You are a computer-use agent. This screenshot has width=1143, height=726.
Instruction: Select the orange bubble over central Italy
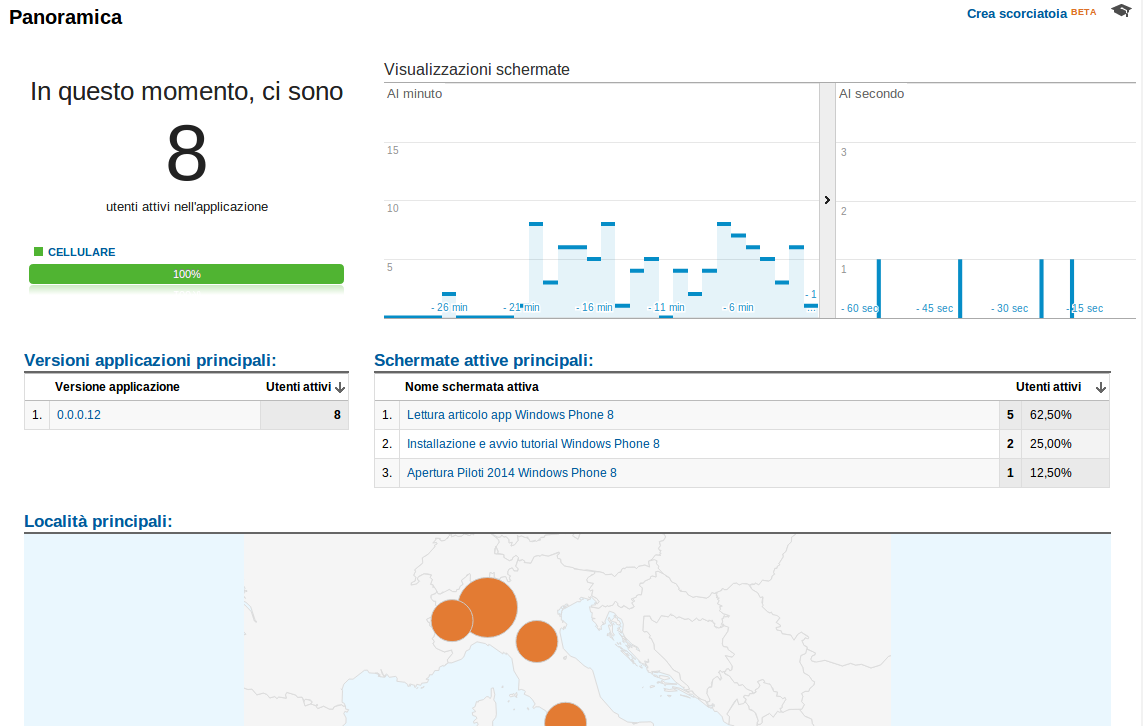[x=537, y=642]
